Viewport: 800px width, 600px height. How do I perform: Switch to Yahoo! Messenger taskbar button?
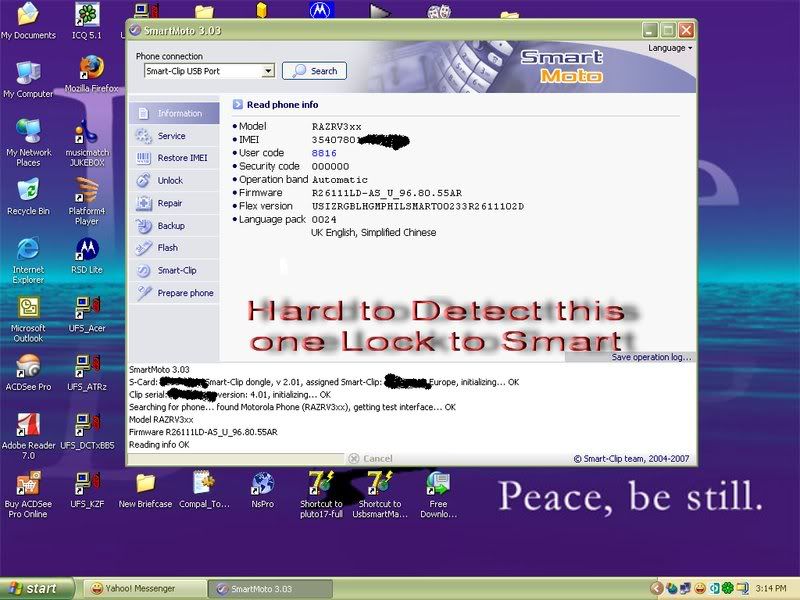[144, 589]
